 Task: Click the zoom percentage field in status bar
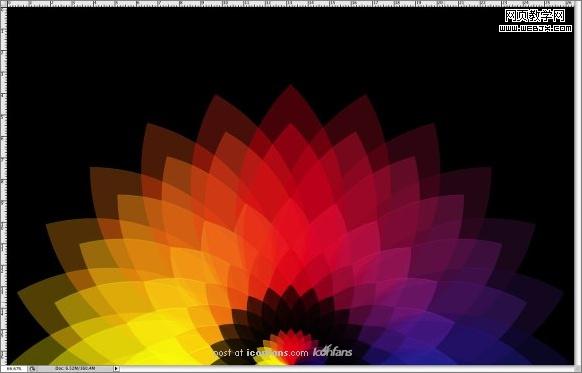pos(14,369)
